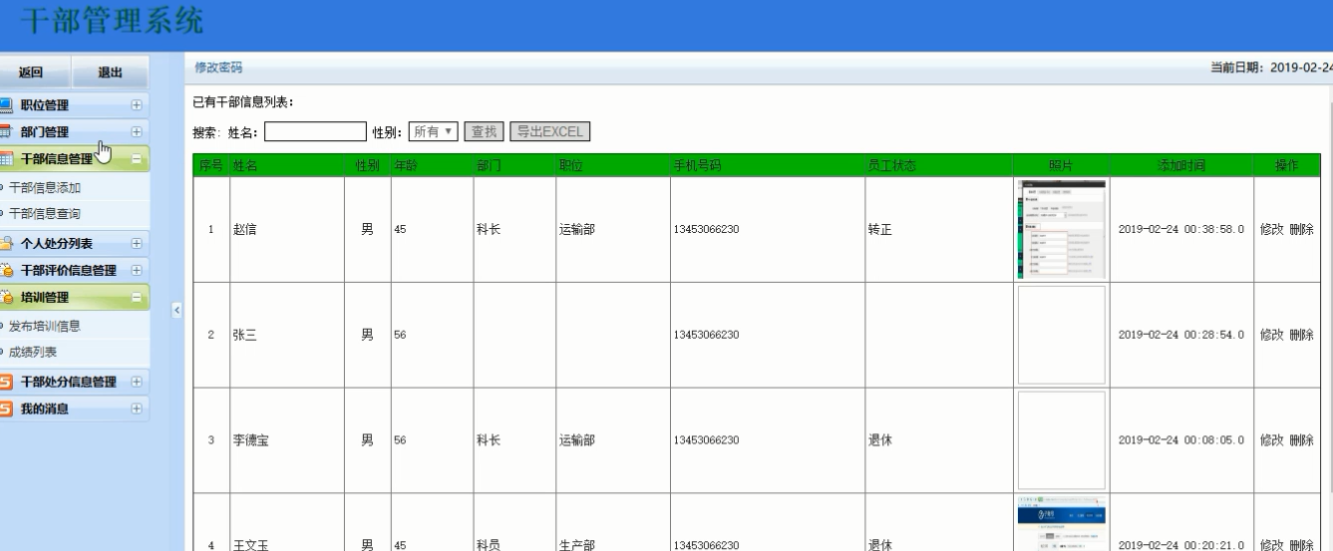The image size is (1333, 551).
Task: Collapse the sidebar with the arrow handle
Action: [x=178, y=309]
